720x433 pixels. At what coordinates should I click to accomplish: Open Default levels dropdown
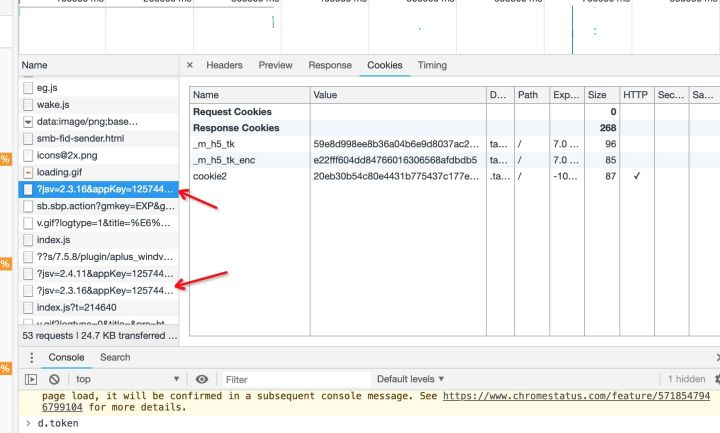coord(411,379)
